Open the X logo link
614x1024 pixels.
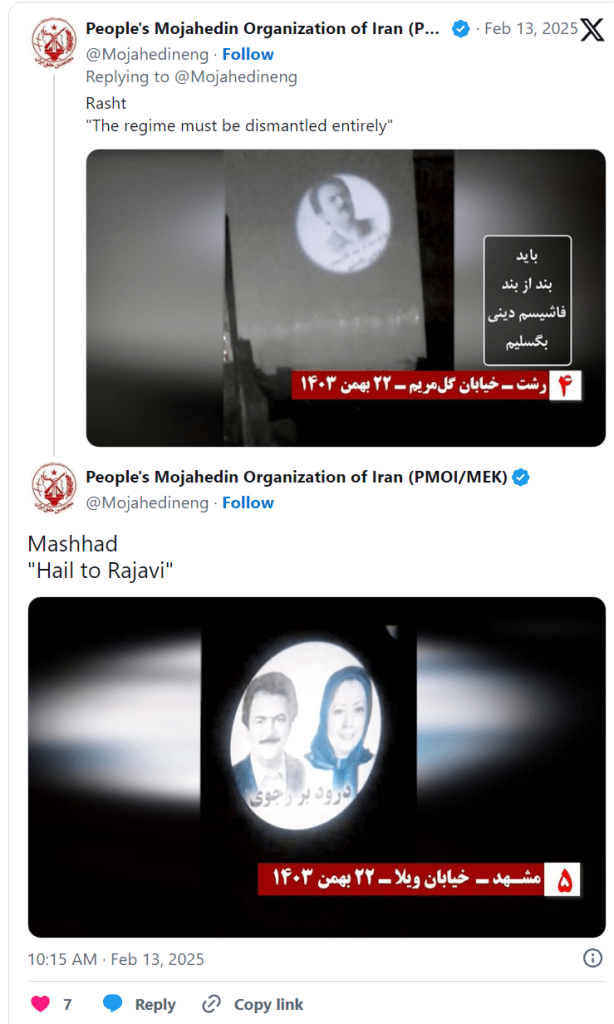point(592,30)
